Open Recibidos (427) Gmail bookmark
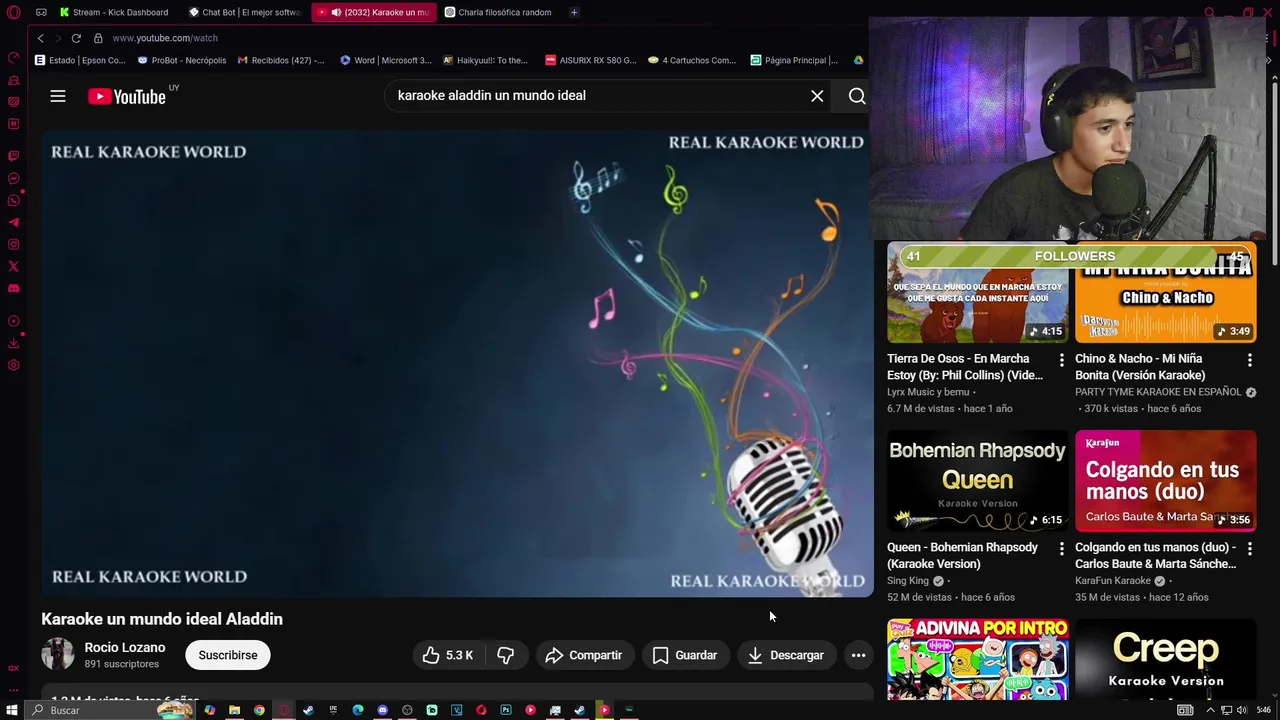The height and width of the screenshot is (720, 1280). coord(281,60)
